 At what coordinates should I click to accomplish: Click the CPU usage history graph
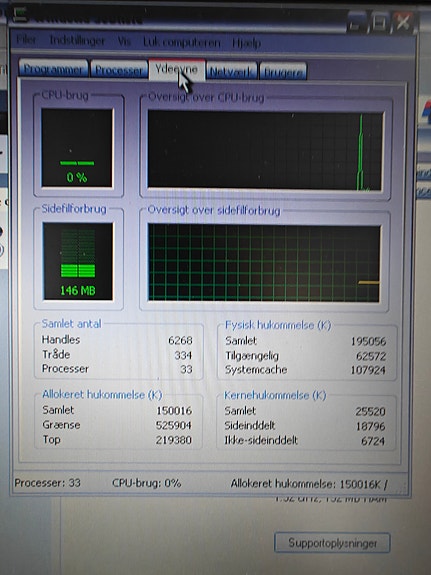click(x=265, y=151)
